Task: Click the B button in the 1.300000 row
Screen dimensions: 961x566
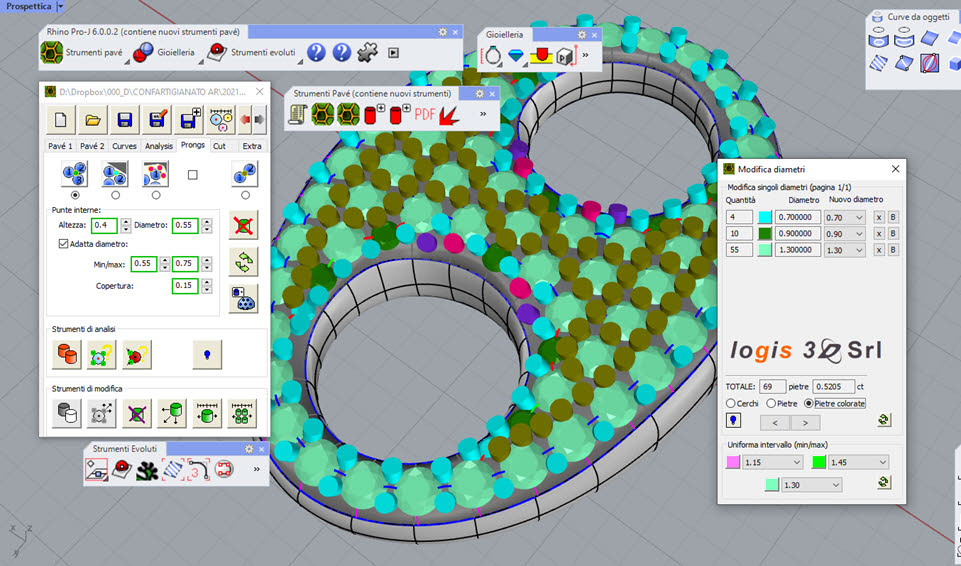Action: click(893, 251)
